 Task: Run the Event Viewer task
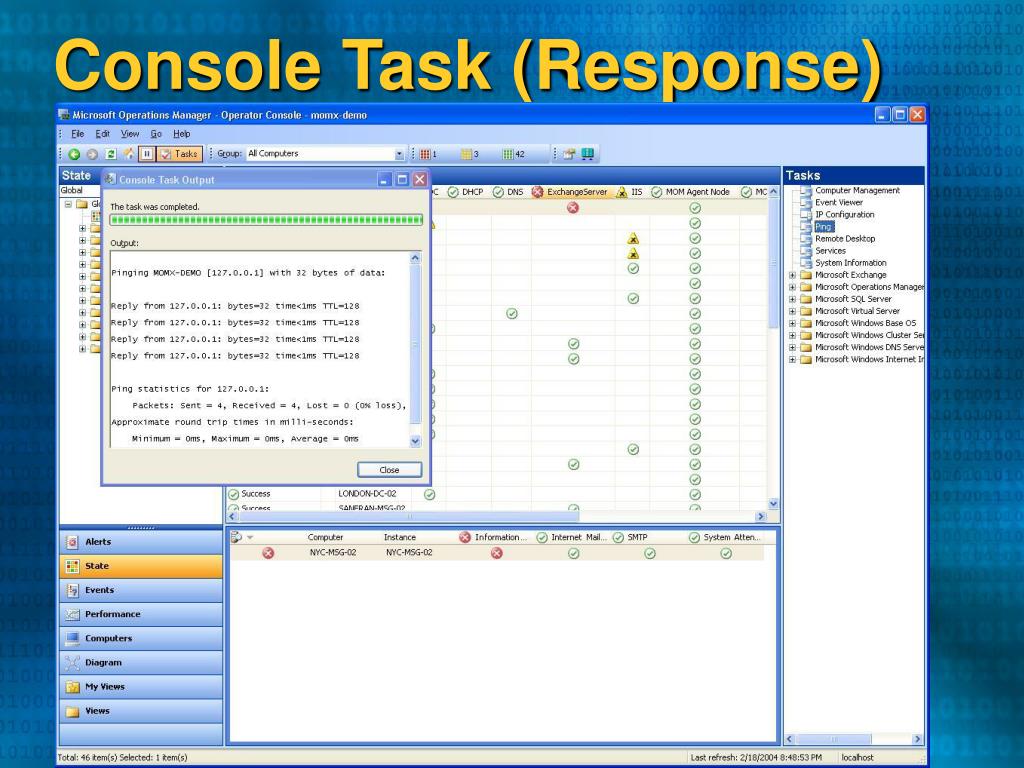(839, 202)
